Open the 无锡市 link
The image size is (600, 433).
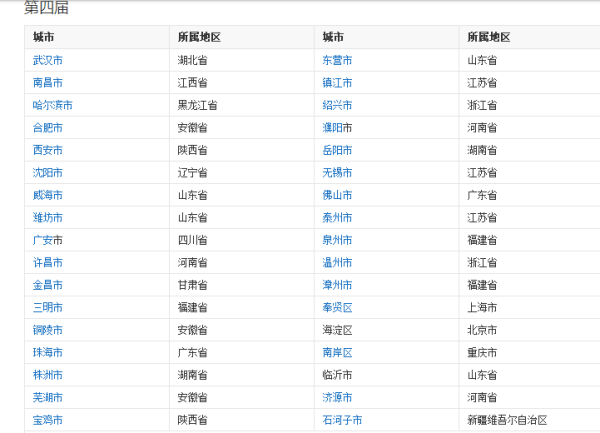pyautogui.click(x=337, y=173)
